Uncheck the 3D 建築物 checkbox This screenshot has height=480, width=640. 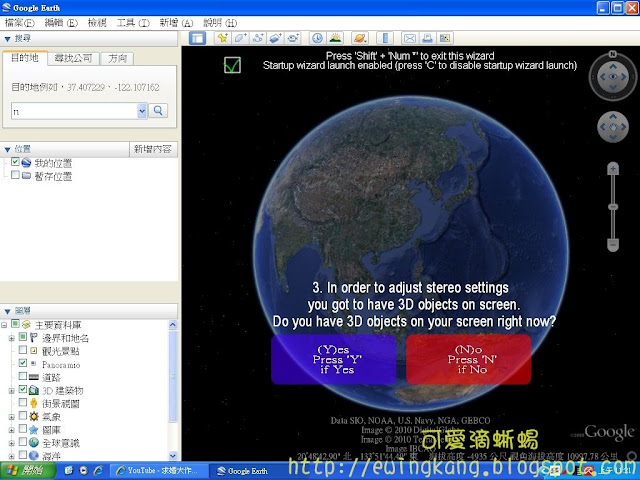tap(23, 389)
